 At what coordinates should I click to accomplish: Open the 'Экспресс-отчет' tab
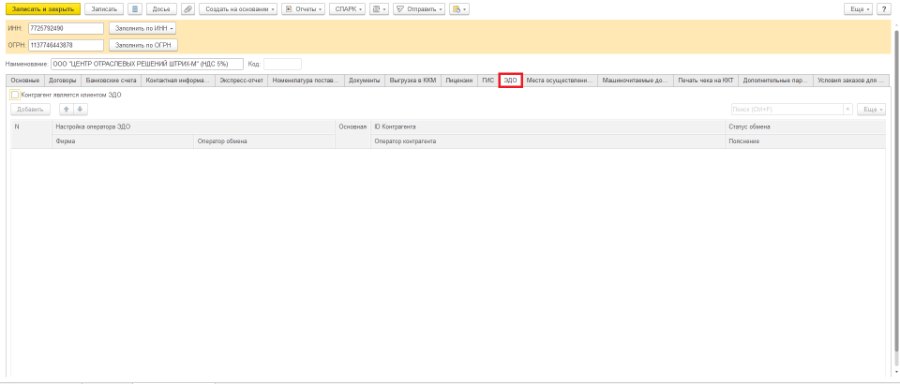click(x=241, y=81)
